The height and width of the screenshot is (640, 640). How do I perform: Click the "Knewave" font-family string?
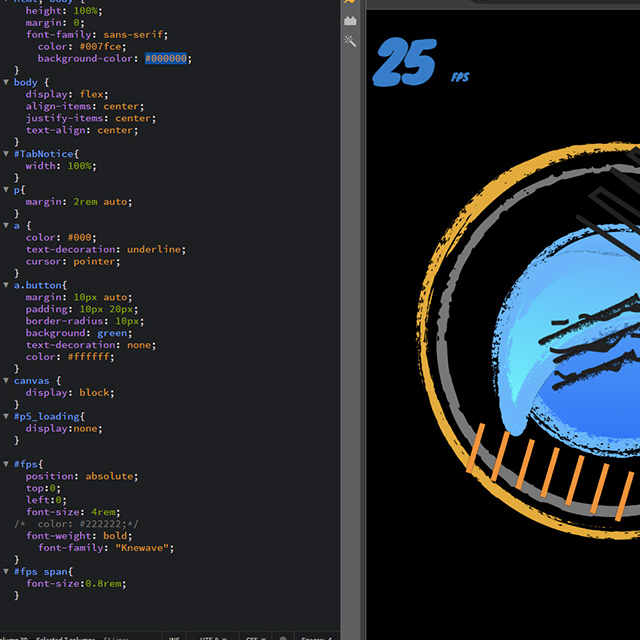pyautogui.click(x=145, y=548)
